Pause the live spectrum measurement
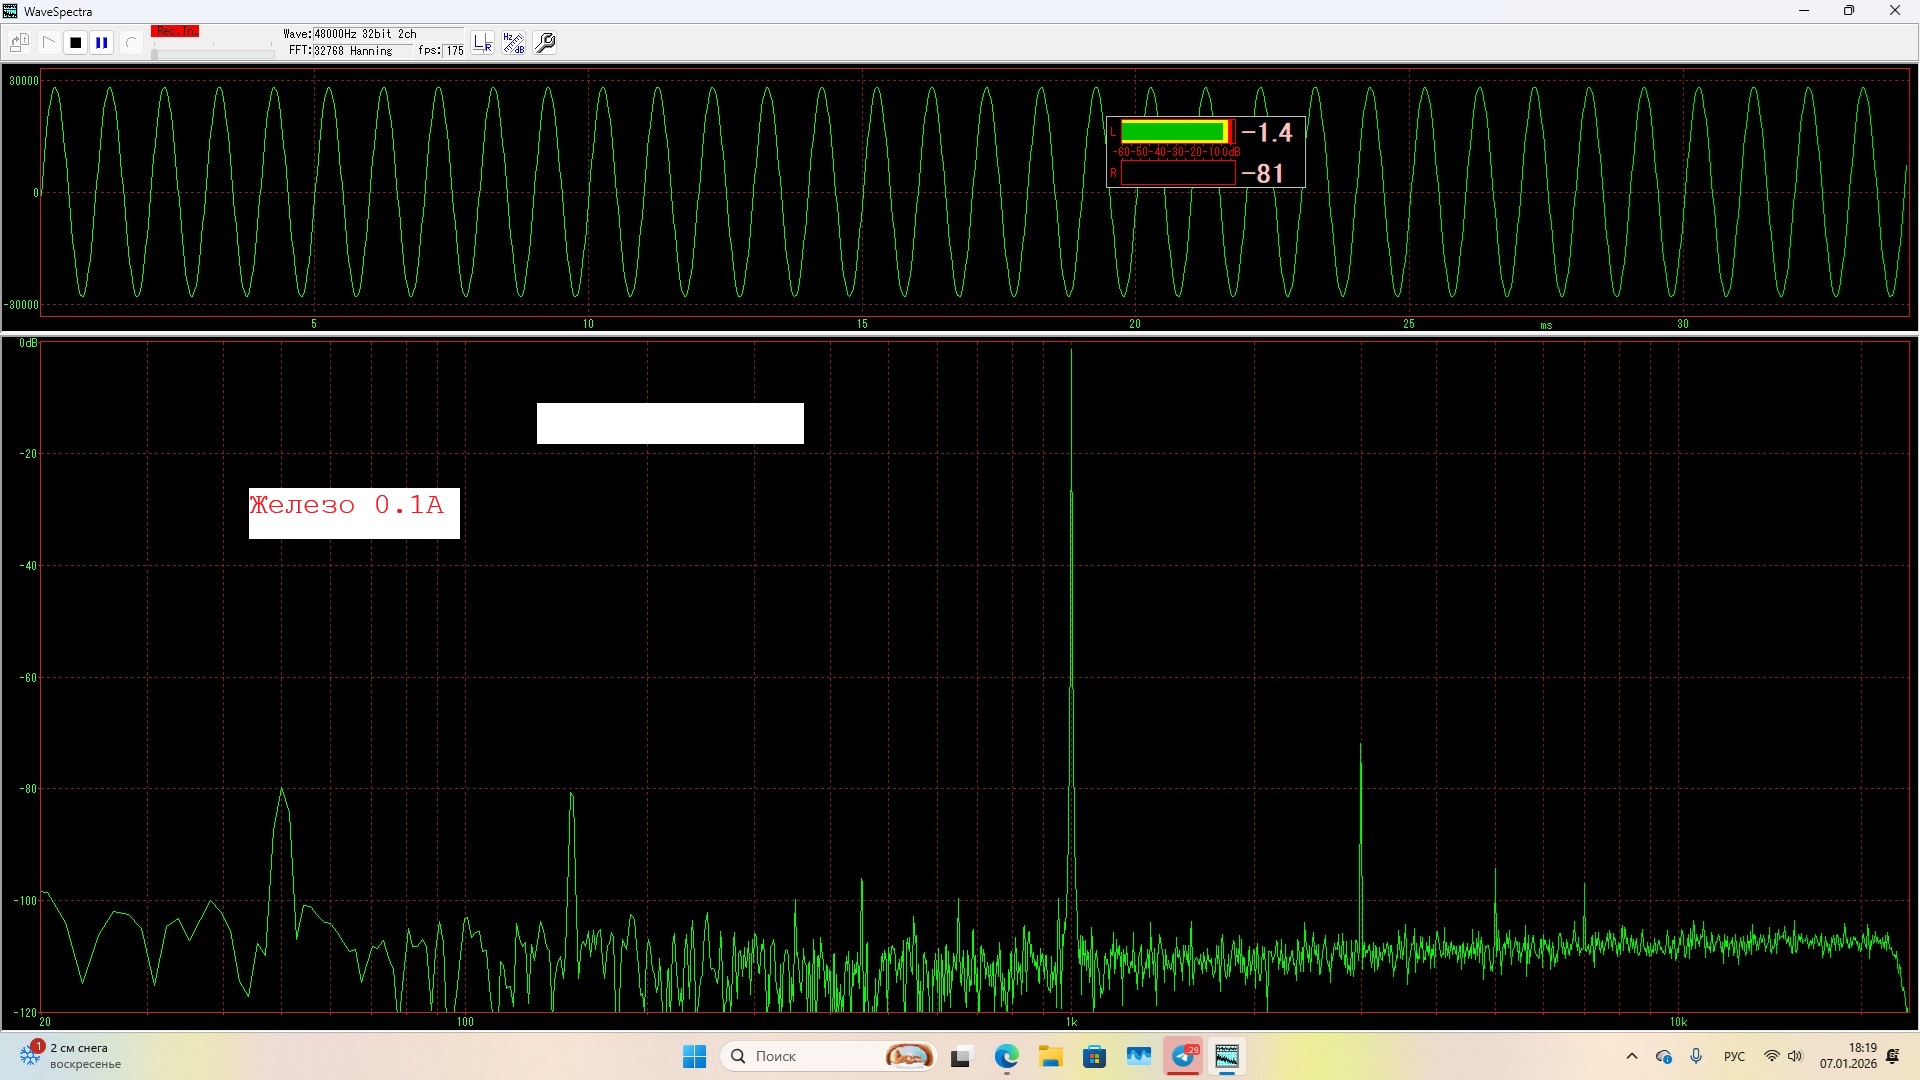1920x1080 pixels. pos(102,43)
